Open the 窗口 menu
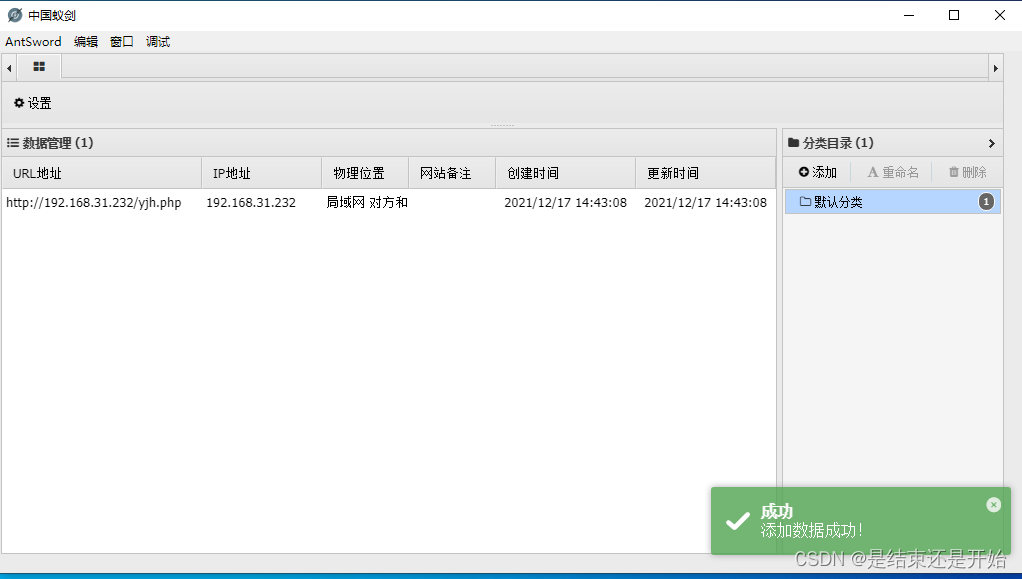1022x579 pixels. coord(122,42)
